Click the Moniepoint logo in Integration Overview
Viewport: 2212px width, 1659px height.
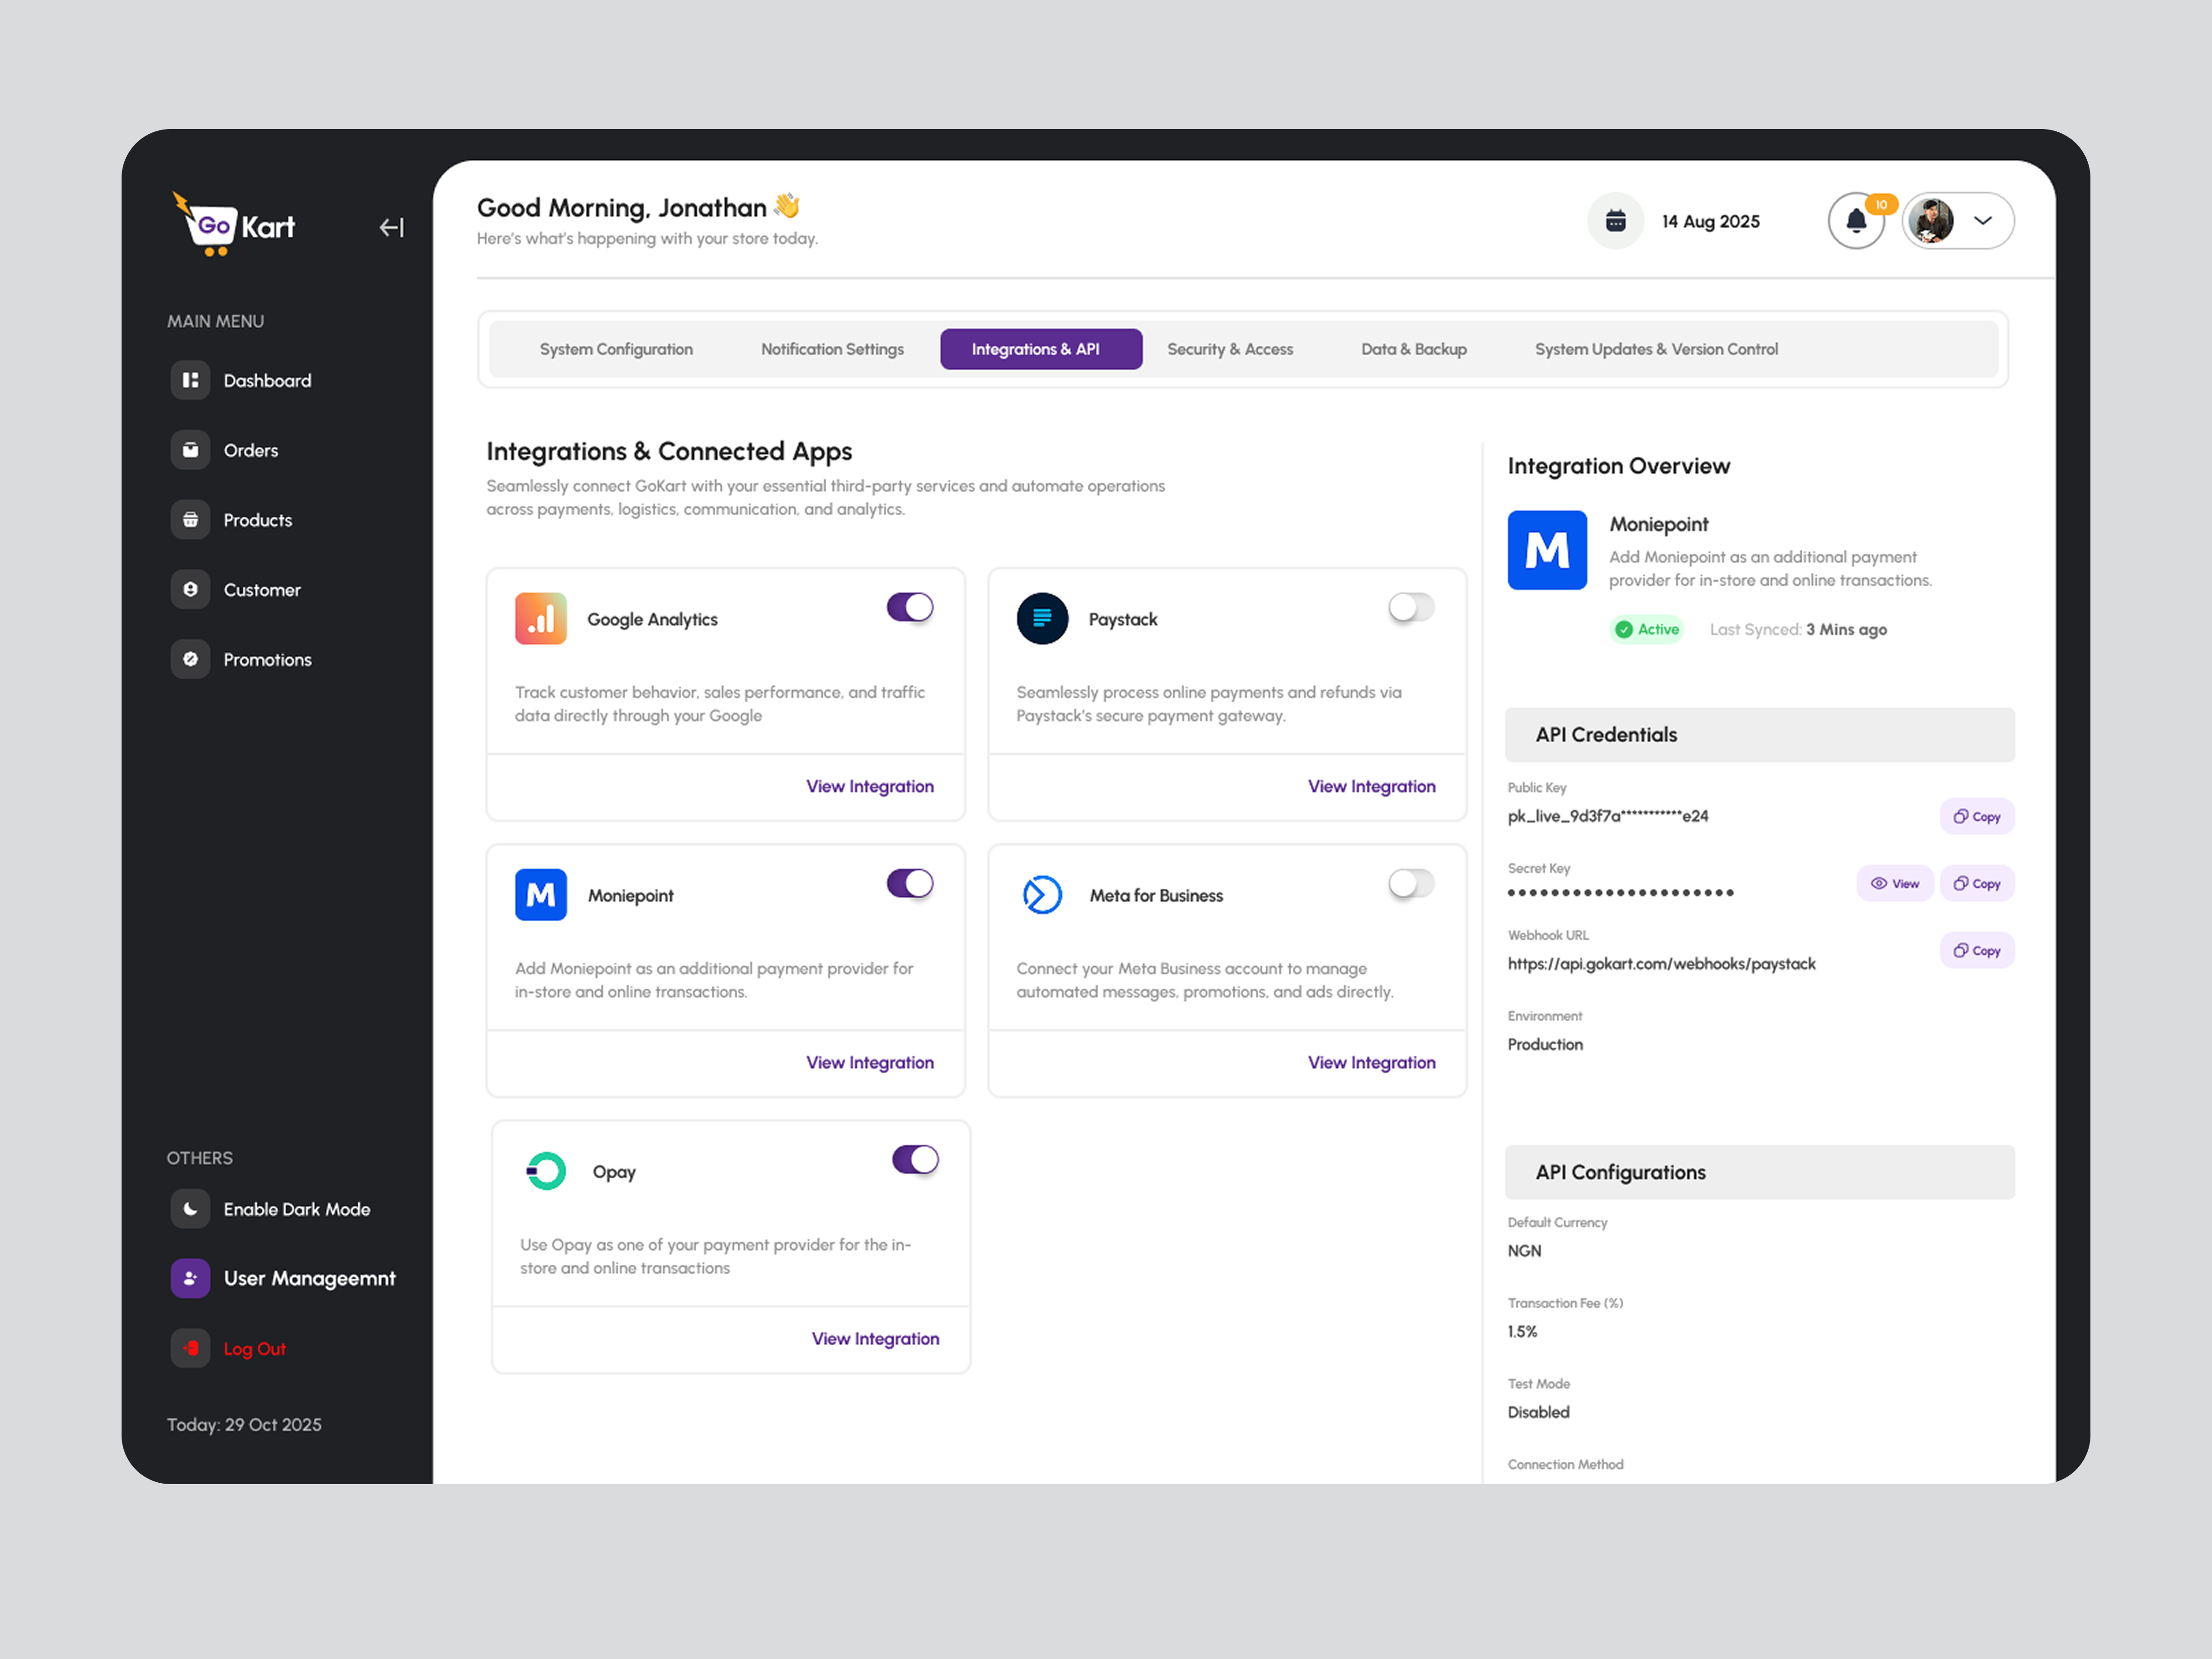(1547, 550)
